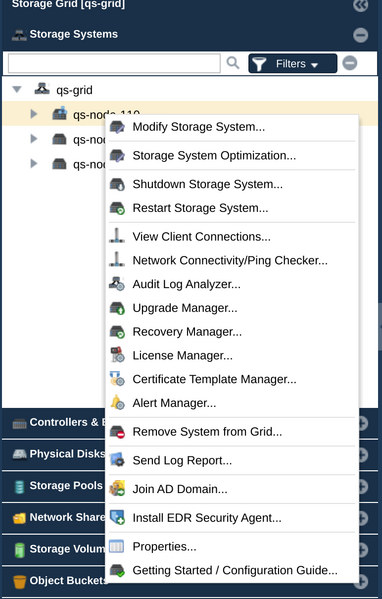Open Network Connectivity/Ping Checker...
The image size is (382, 599).
point(230,261)
